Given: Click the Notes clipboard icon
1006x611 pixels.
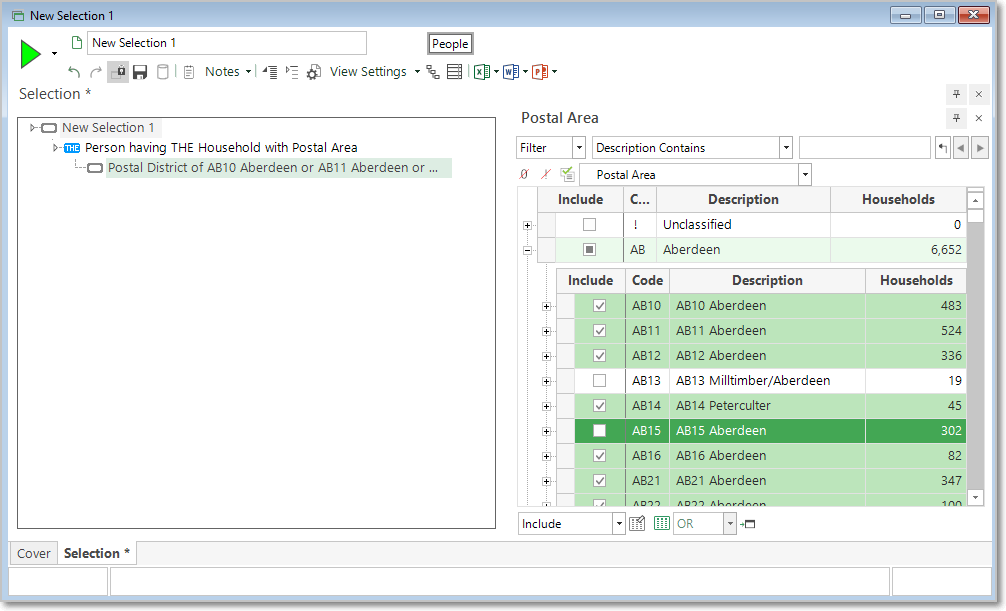Looking at the screenshot, I should point(189,72).
